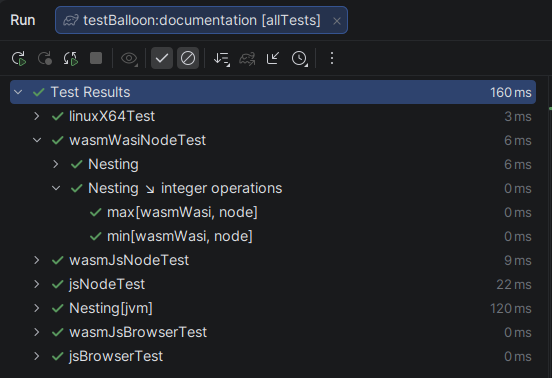Close the testBalloon:documentation run tab

pyautogui.click(x=337, y=21)
